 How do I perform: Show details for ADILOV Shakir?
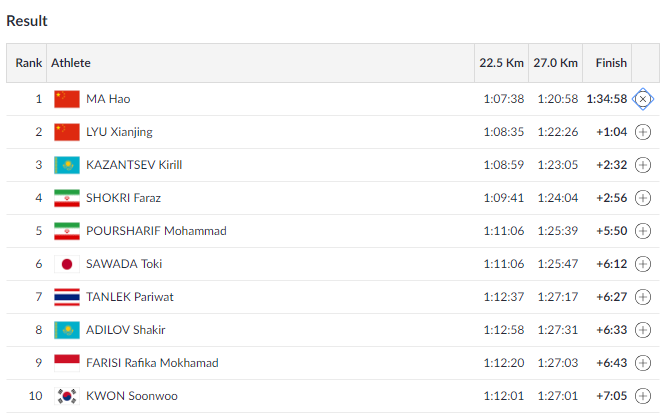(x=643, y=330)
